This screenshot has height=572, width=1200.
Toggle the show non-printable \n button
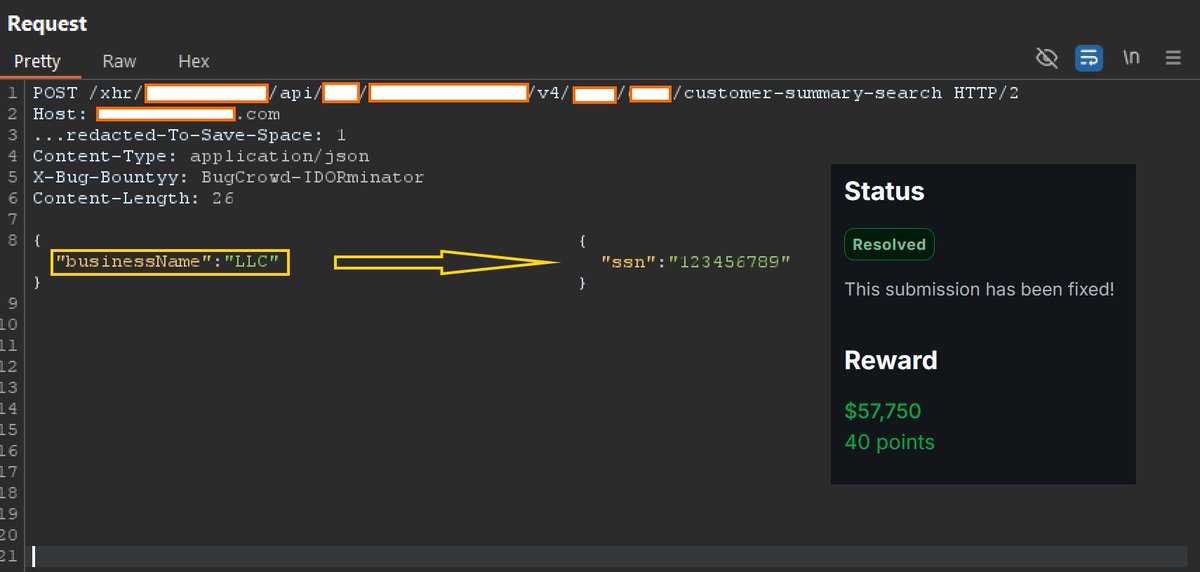1131,58
